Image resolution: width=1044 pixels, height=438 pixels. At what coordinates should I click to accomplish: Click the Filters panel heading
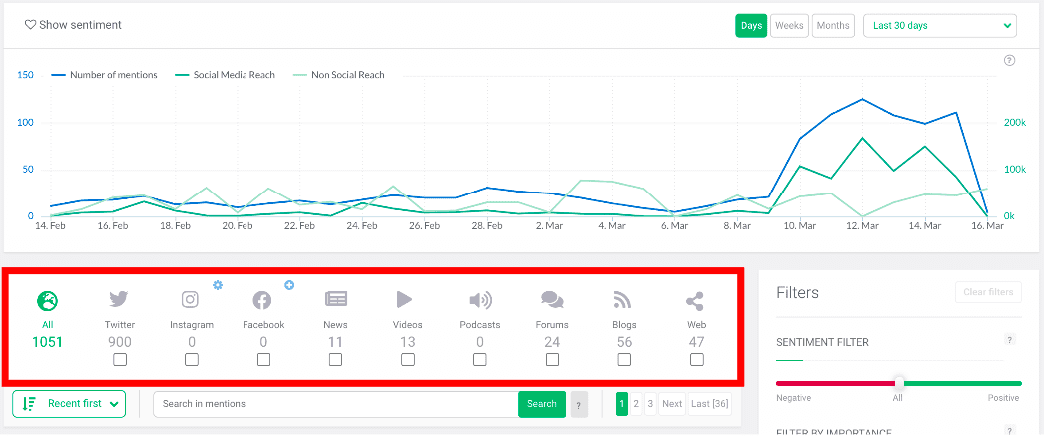click(x=797, y=292)
